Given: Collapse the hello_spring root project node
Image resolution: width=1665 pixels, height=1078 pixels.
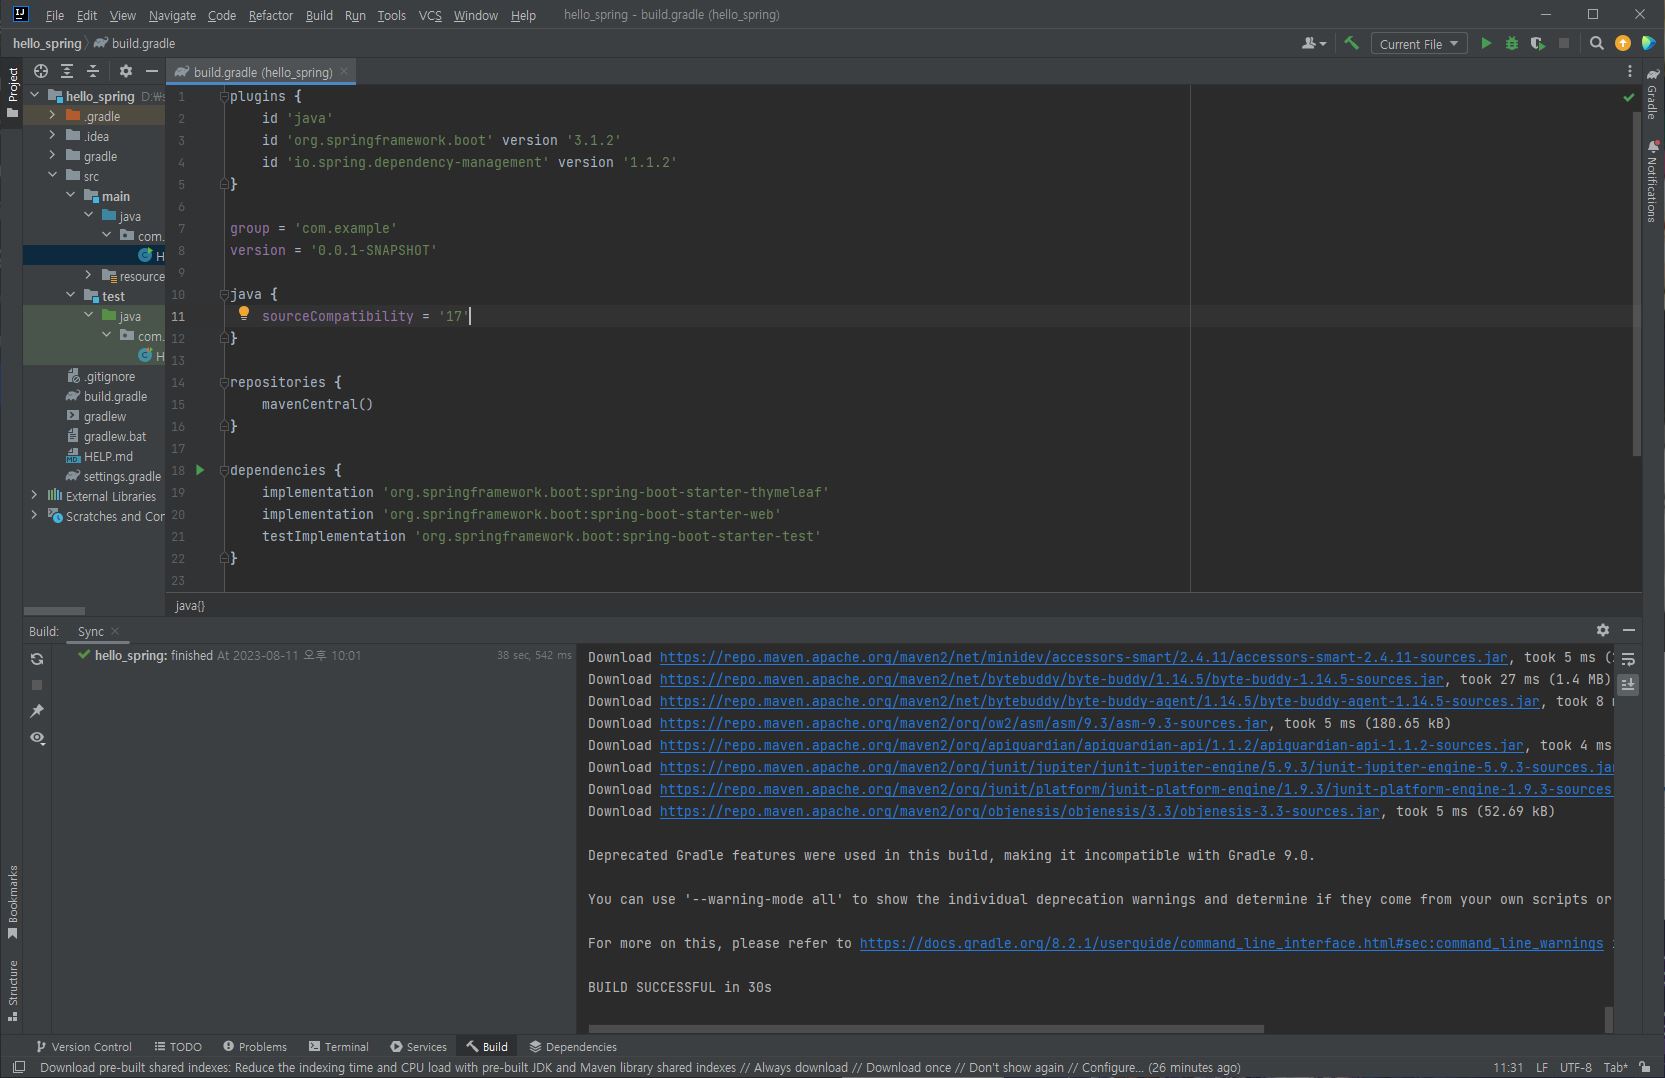Looking at the screenshot, I should [x=35, y=95].
